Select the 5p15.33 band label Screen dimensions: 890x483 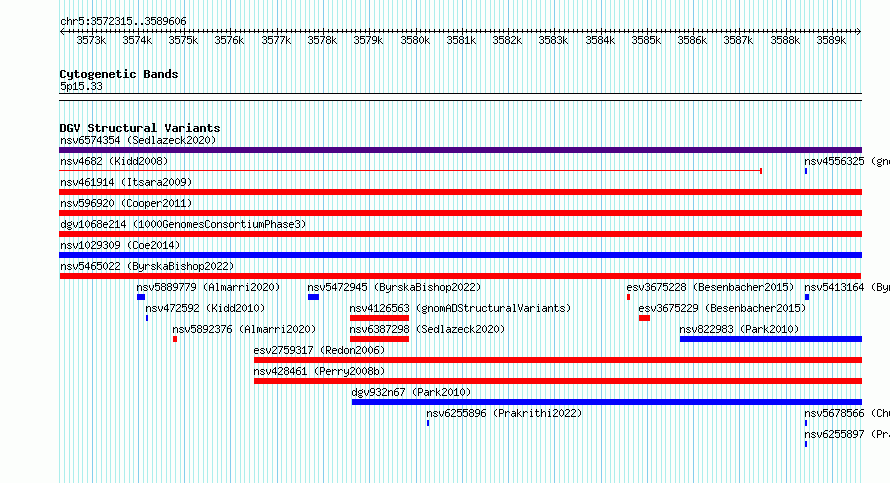coord(81,86)
